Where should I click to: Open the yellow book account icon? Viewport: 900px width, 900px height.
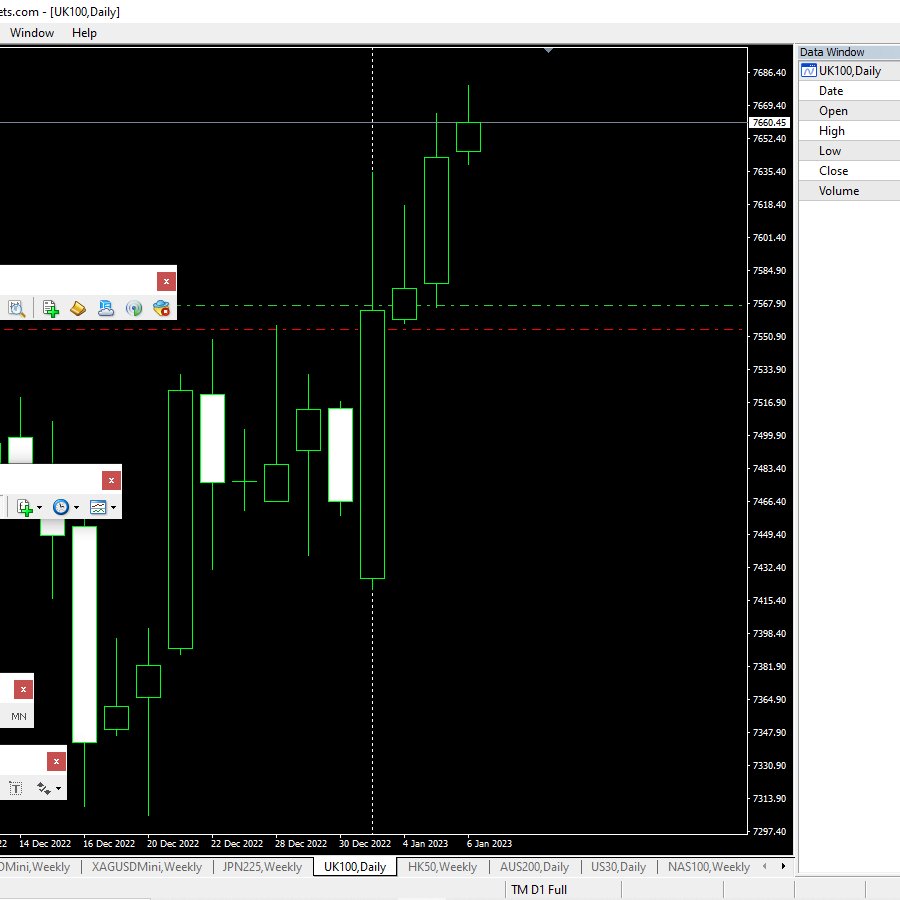(x=78, y=309)
